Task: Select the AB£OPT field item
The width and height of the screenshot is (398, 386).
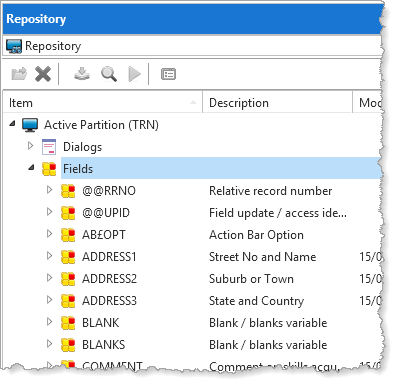Action: (x=104, y=235)
